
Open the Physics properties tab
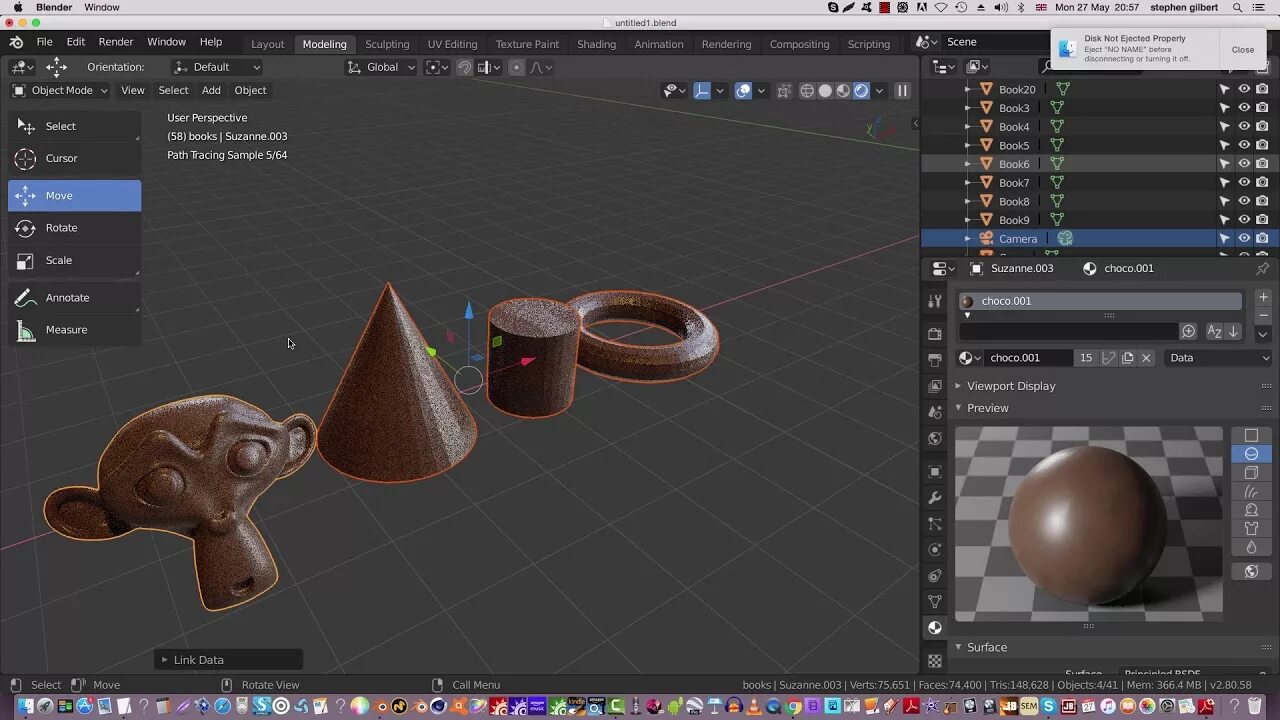pyautogui.click(x=935, y=549)
